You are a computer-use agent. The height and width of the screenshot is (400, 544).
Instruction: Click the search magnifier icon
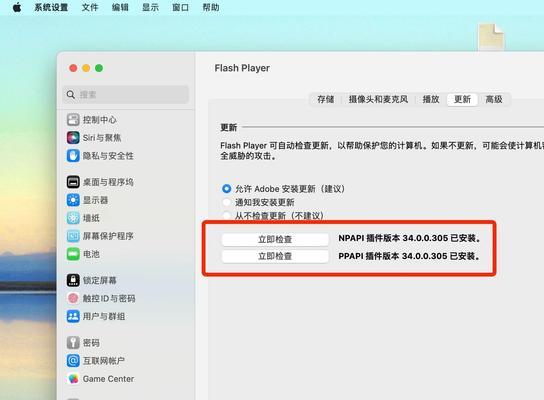coord(71,94)
